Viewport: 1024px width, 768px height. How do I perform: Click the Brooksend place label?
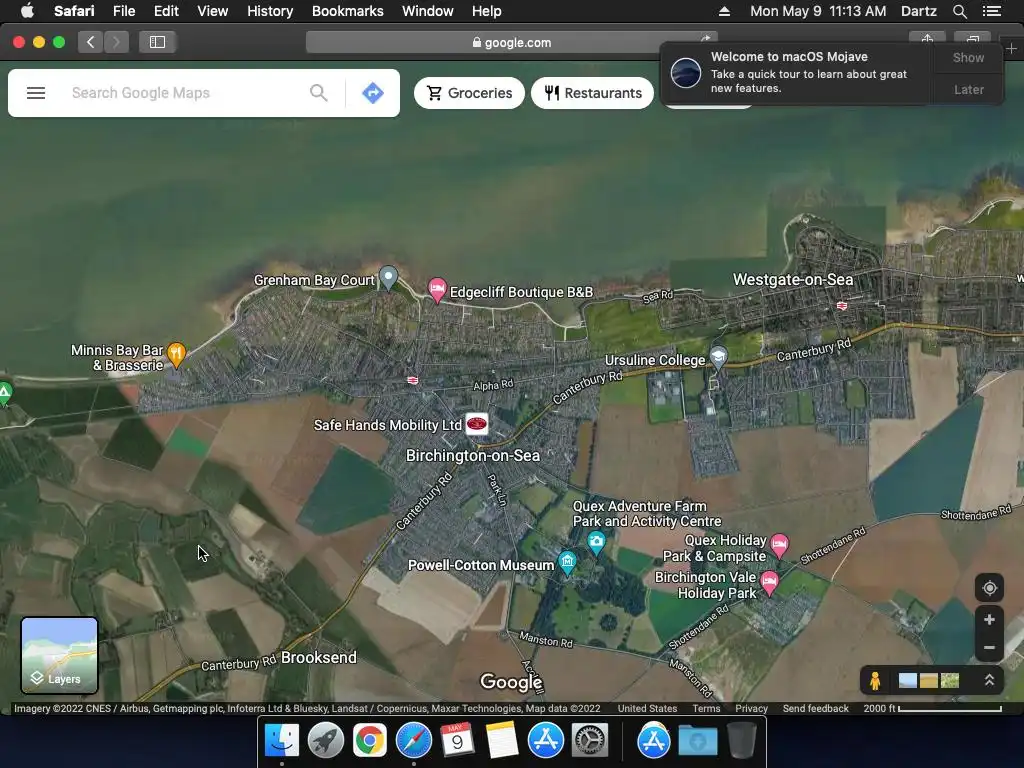(319, 657)
